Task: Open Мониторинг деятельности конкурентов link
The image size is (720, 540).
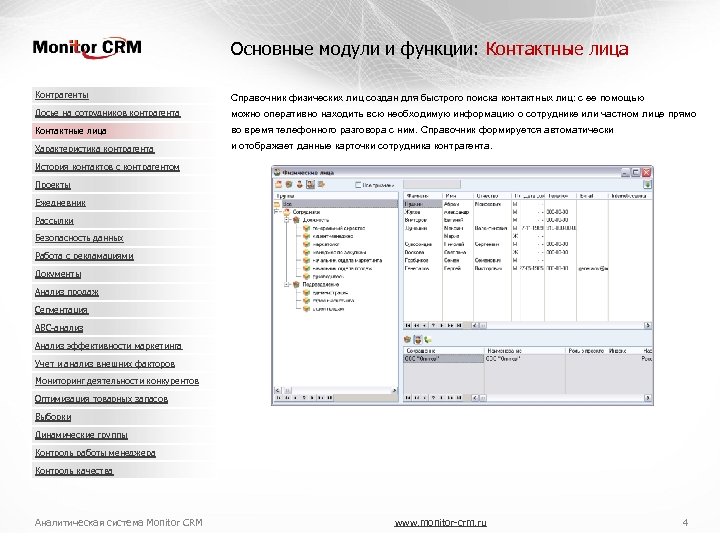Action: [x=117, y=381]
